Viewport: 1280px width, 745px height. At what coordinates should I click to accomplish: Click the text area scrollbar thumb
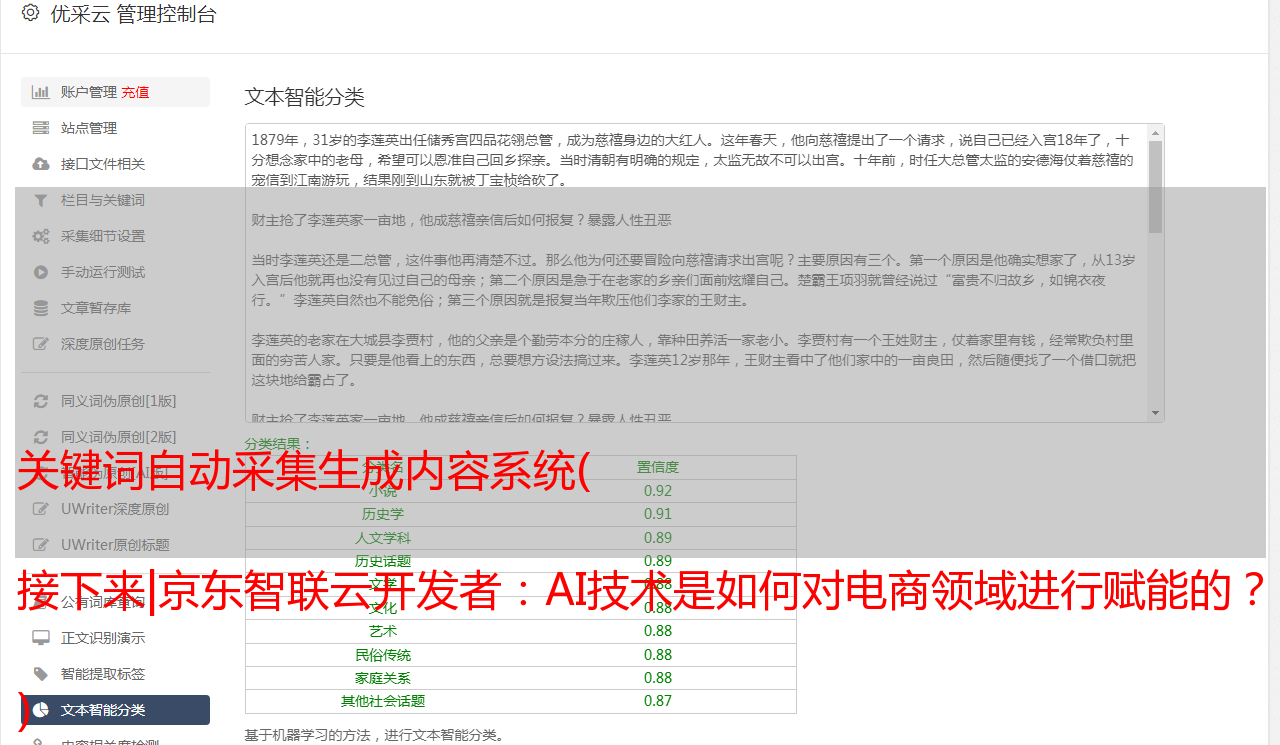pyautogui.click(x=1156, y=187)
